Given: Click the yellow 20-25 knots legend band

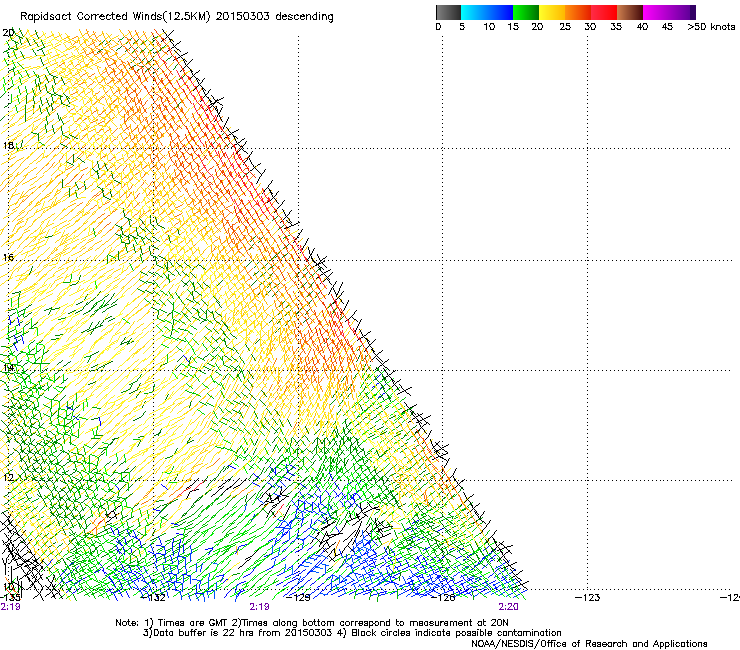Looking at the screenshot, I should pos(552,12).
